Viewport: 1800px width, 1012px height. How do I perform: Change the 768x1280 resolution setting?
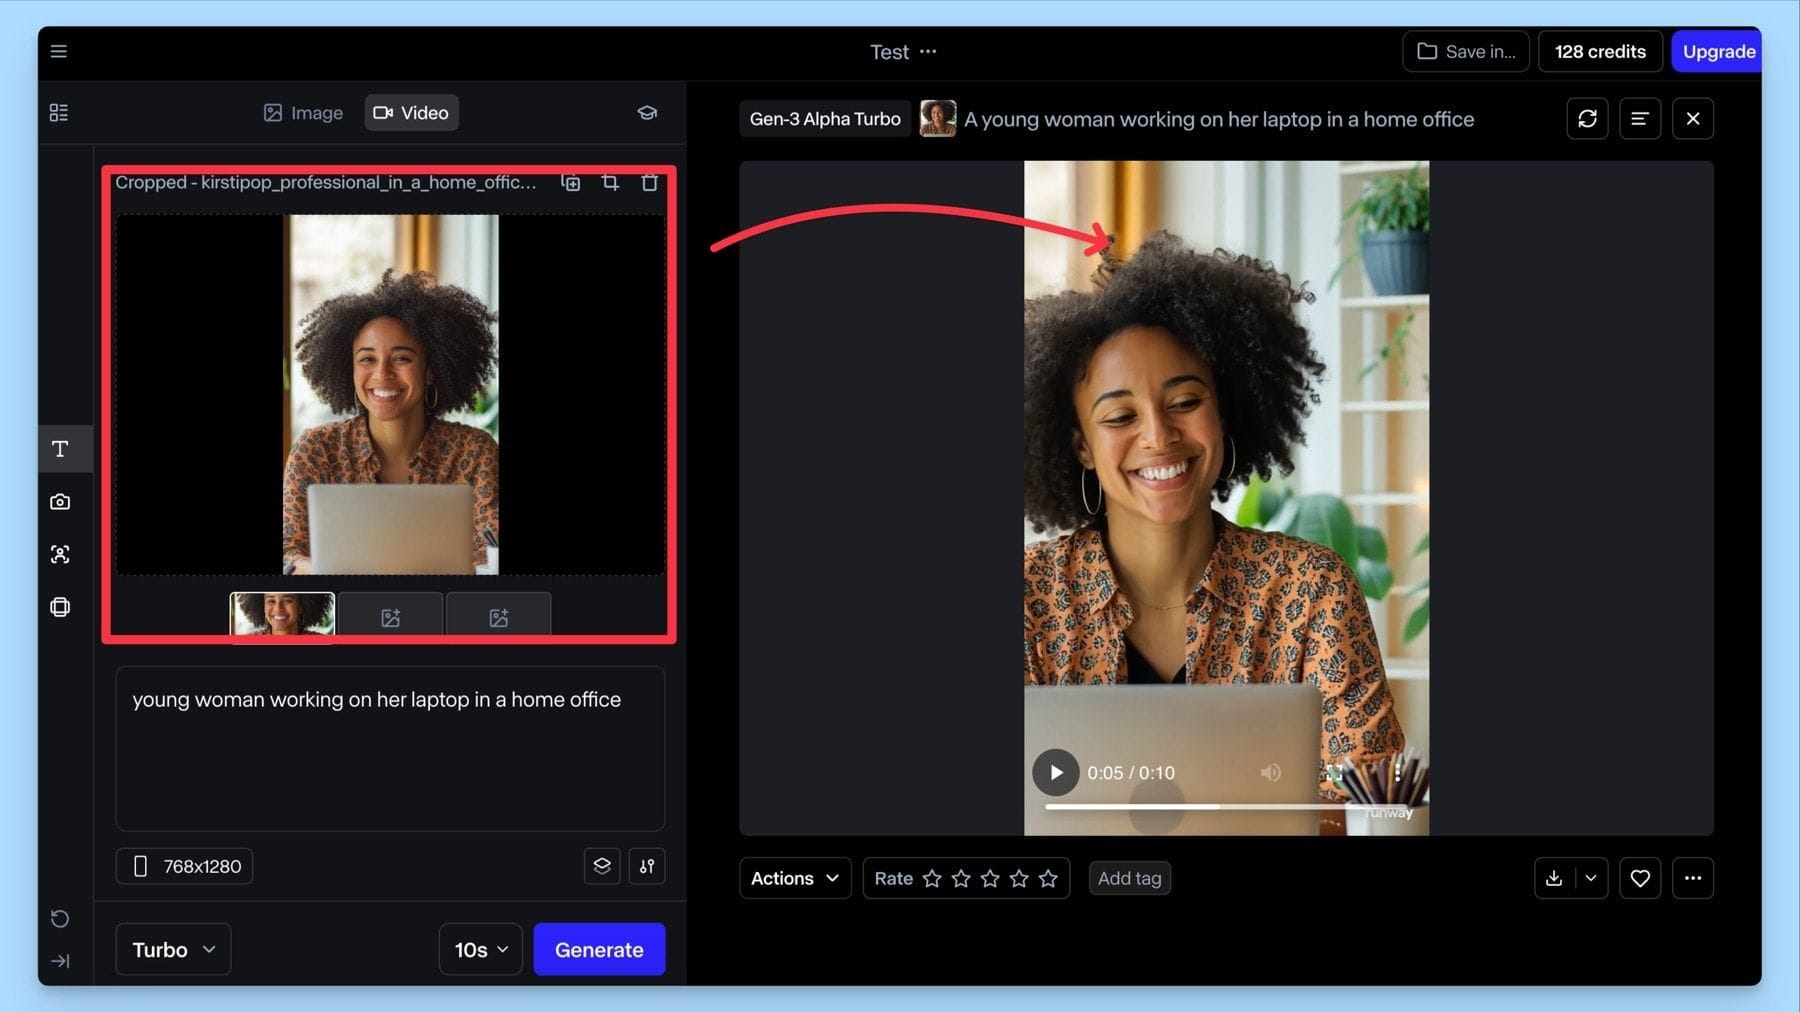pyautogui.click(x=185, y=866)
